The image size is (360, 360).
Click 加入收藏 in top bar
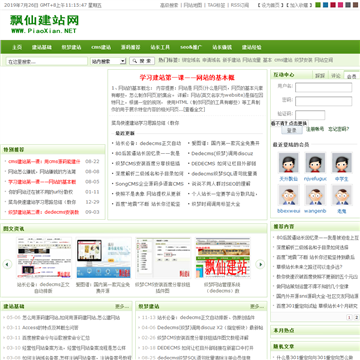(299, 5)
